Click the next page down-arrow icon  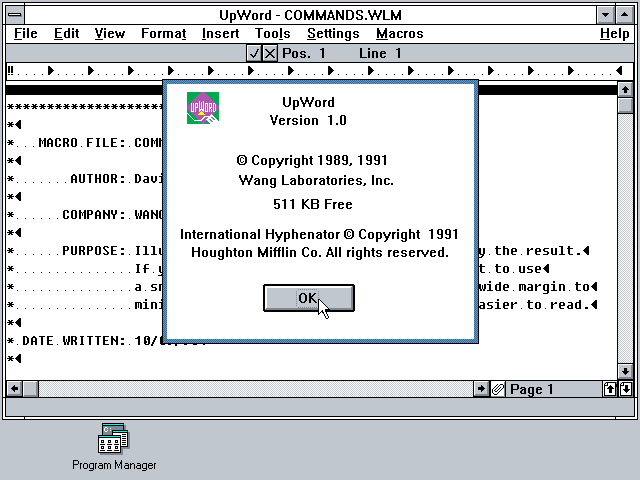click(626, 389)
